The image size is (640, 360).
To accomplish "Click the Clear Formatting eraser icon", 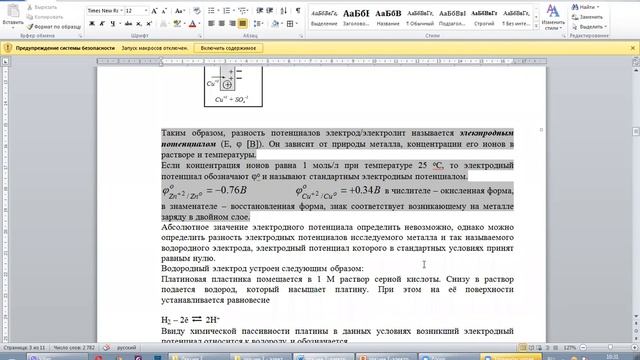I will (x=197, y=11).
